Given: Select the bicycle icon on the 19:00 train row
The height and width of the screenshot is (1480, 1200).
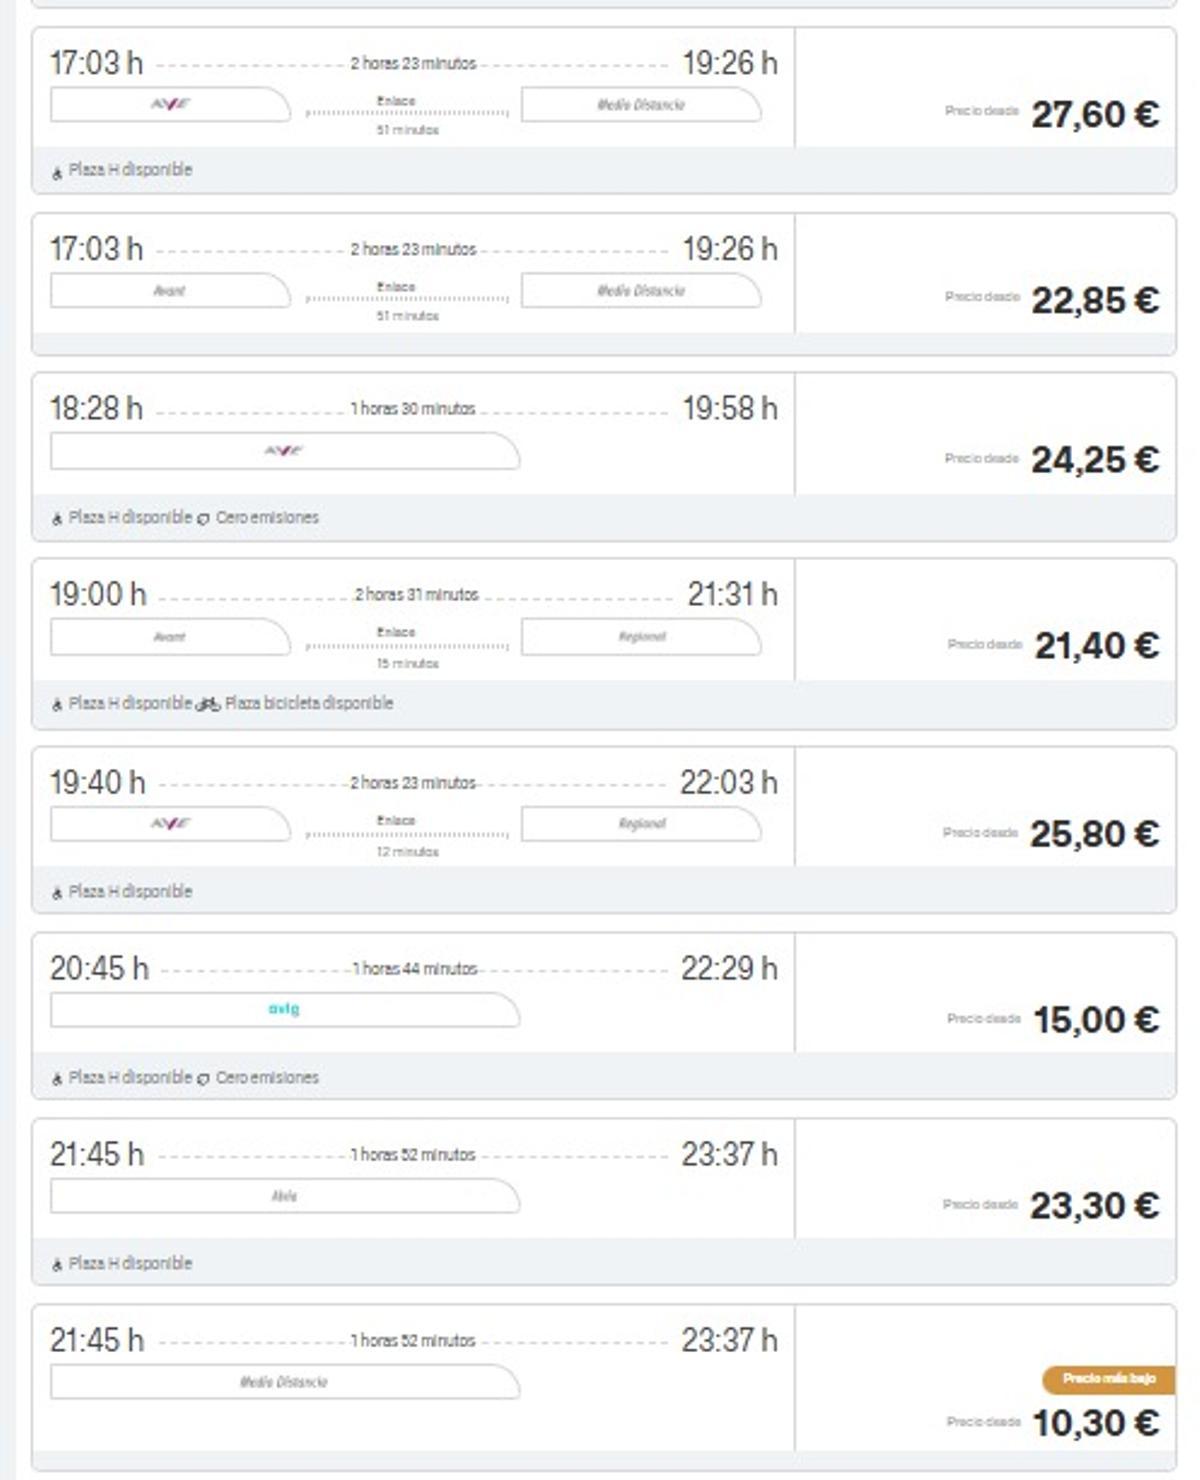Looking at the screenshot, I should tap(208, 704).
